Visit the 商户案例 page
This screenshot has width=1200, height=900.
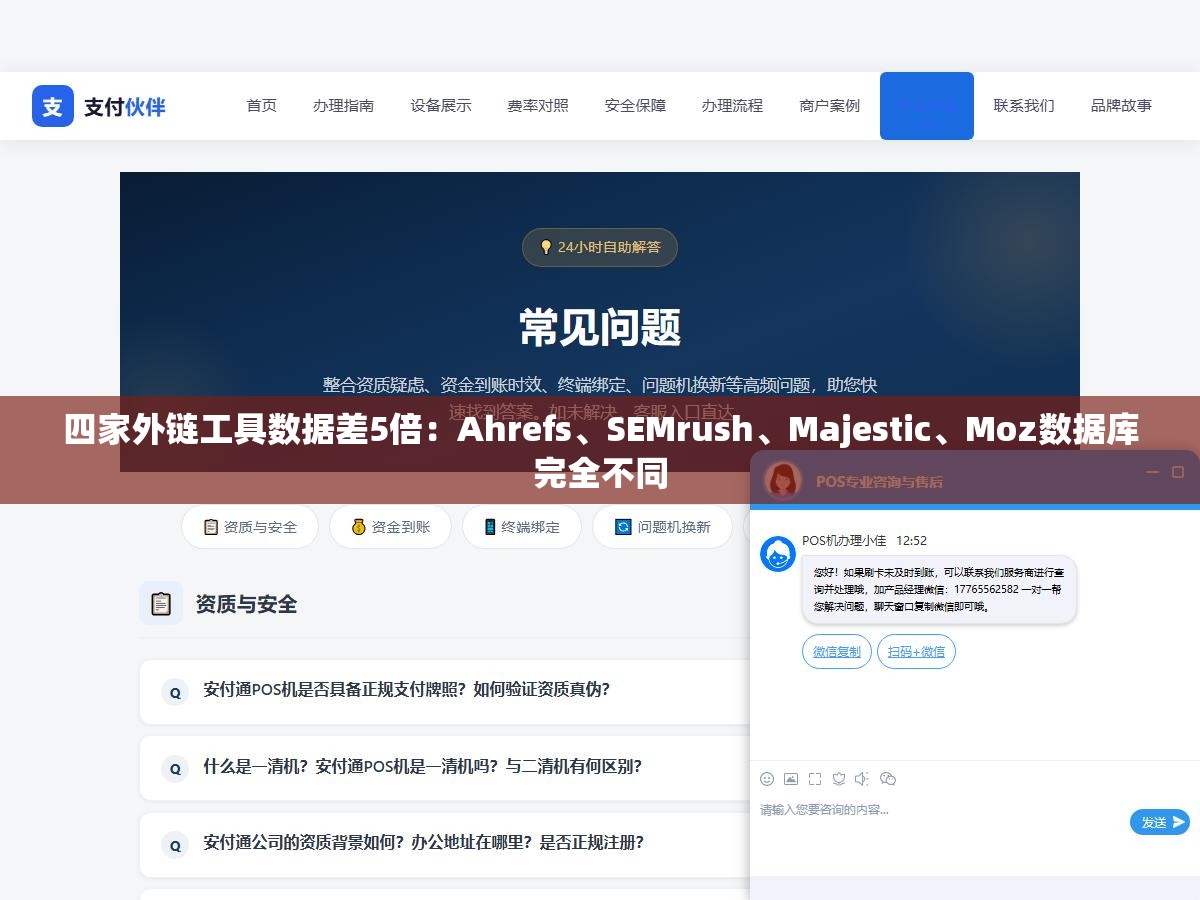click(830, 105)
